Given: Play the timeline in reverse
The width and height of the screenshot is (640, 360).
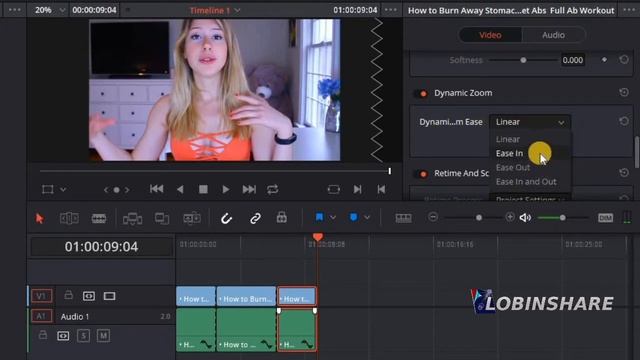Looking at the screenshot, I should [180, 189].
